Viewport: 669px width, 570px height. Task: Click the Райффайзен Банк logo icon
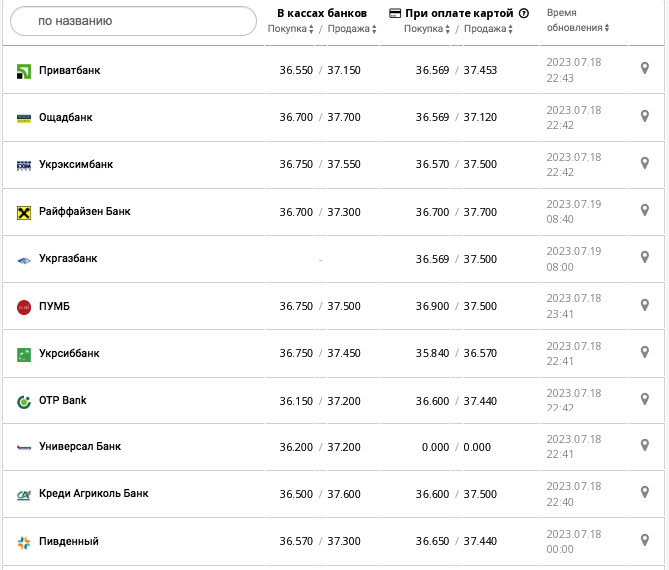24,212
